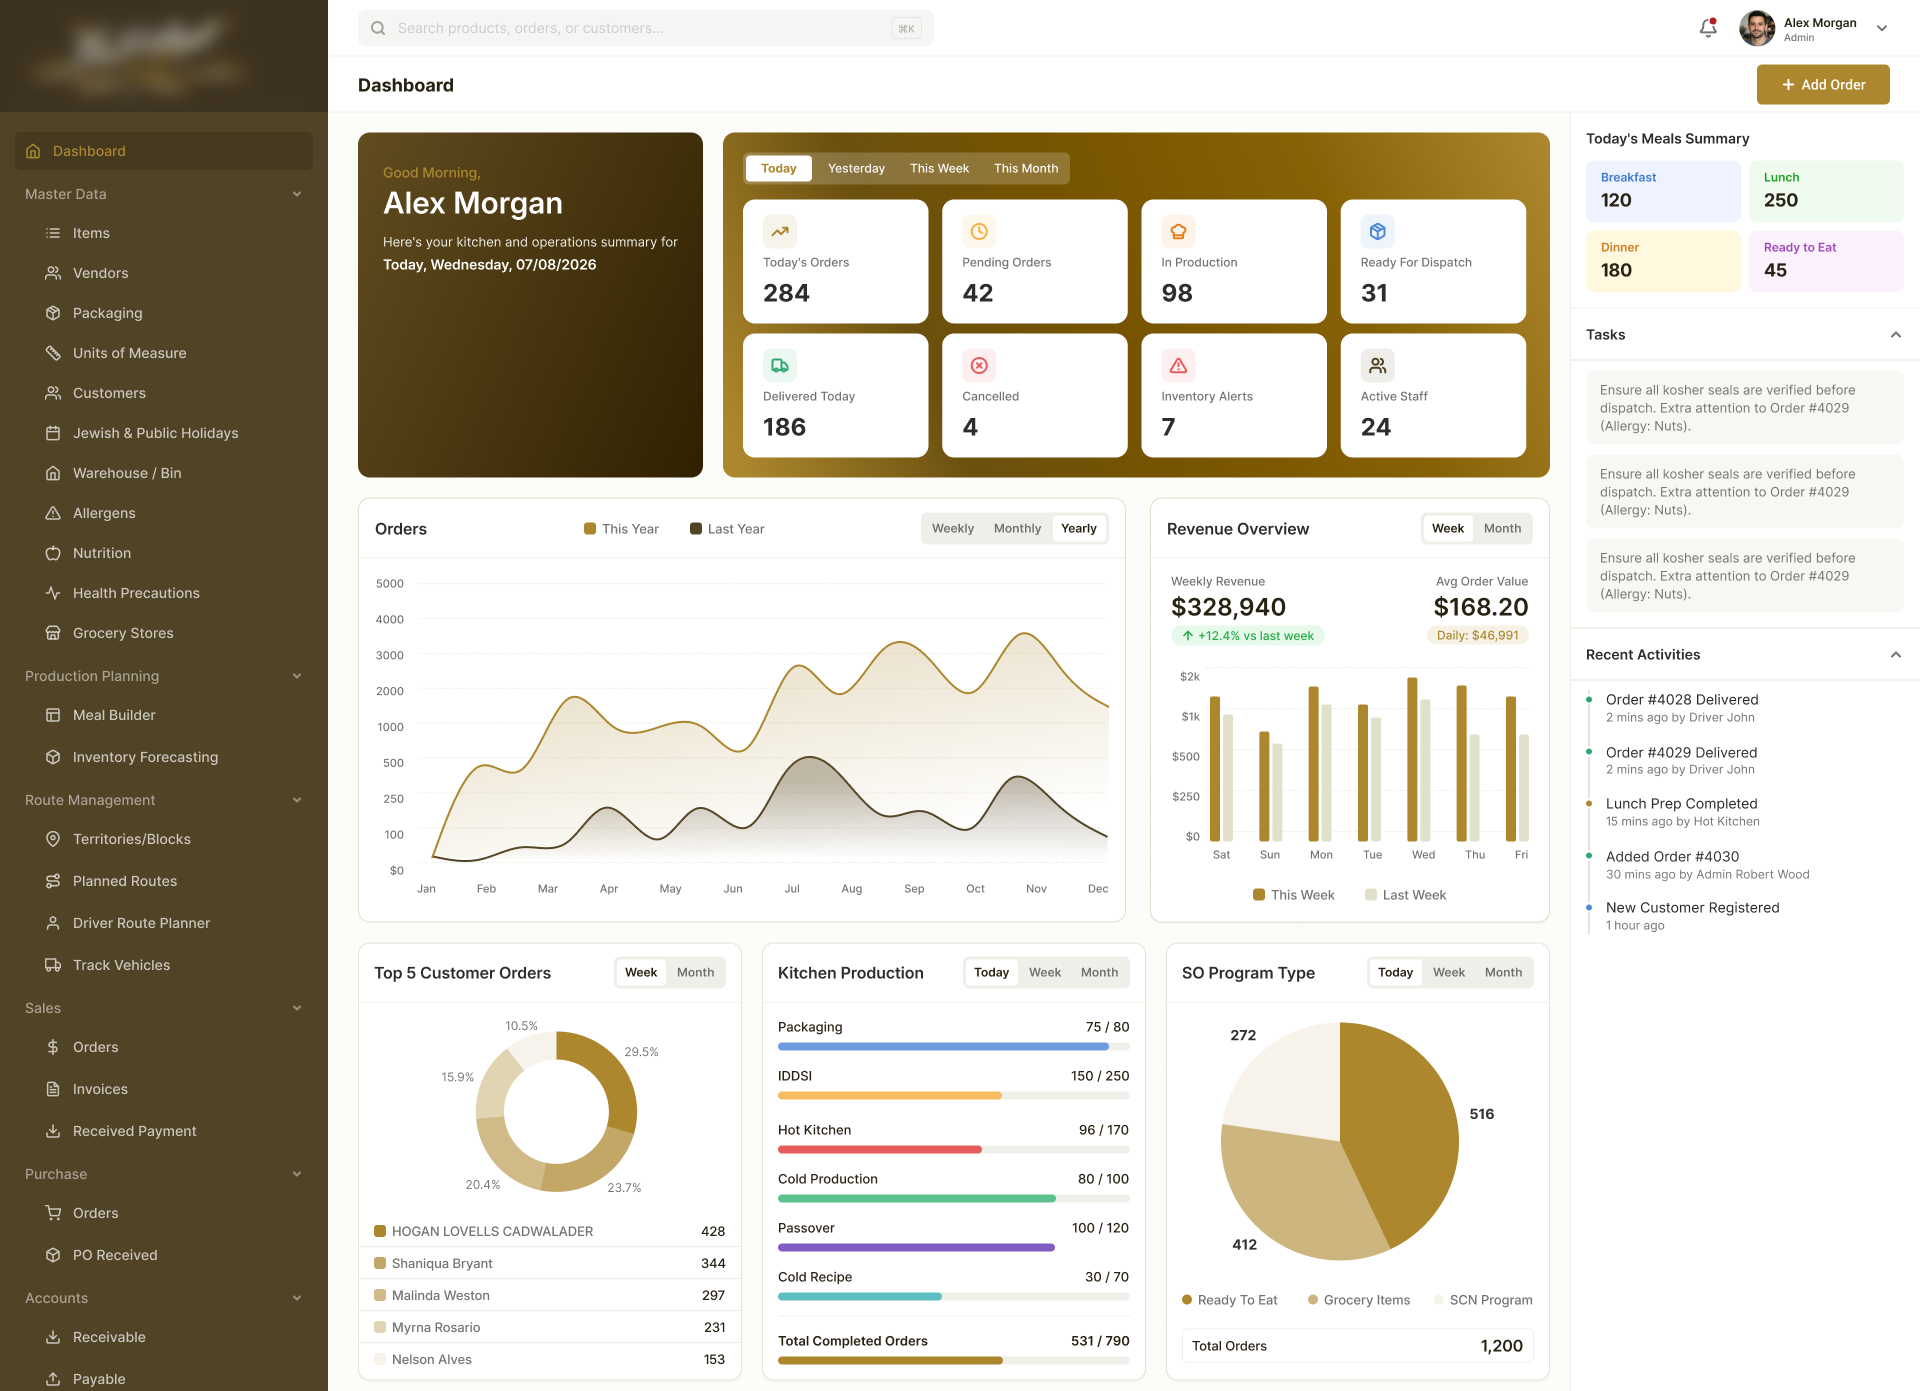Click the search products input field
This screenshot has height=1391, width=1920.
pos(645,28)
